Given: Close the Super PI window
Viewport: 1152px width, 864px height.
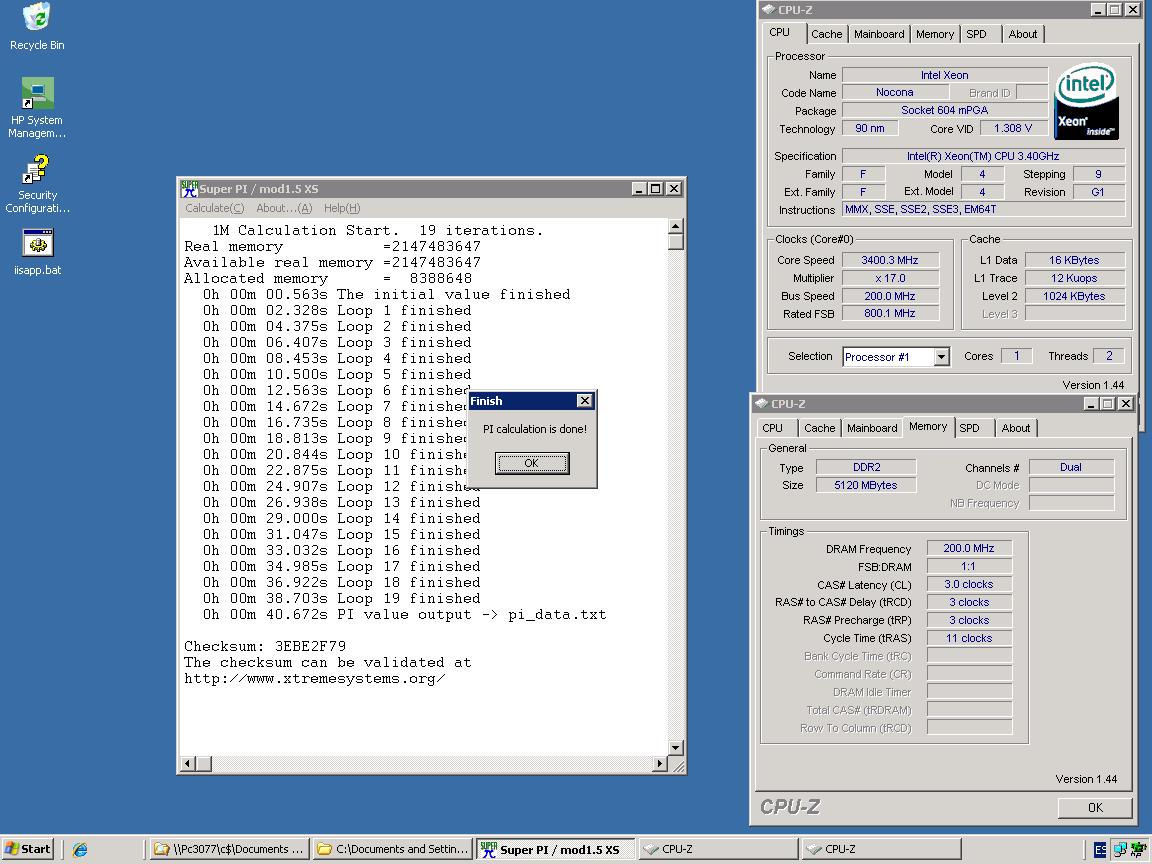Looking at the screenshot, I should point(674,189).
